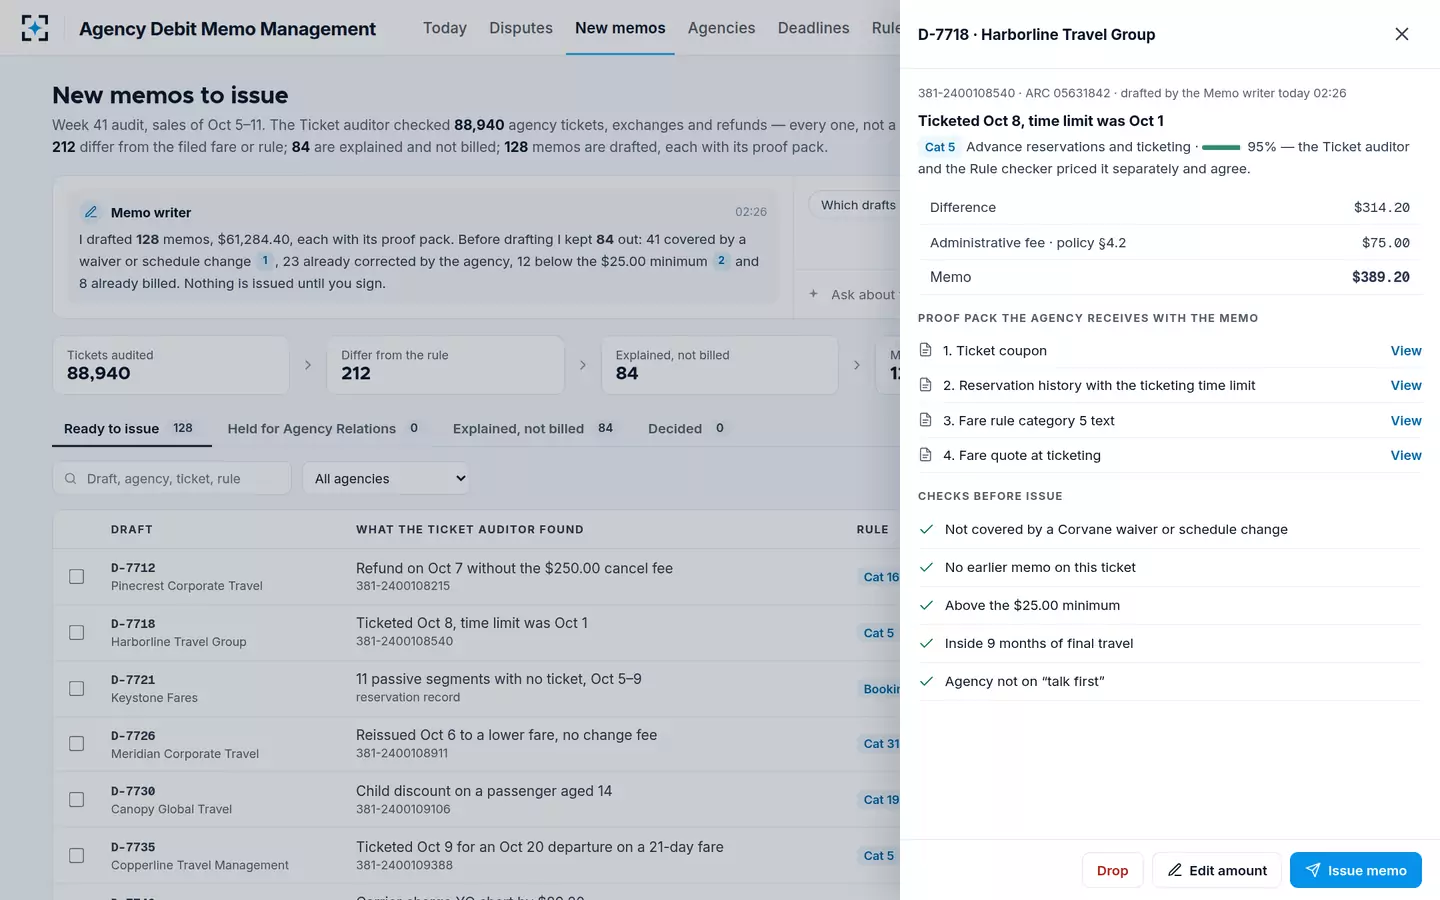1440x900 pixels.
Task: Go to the Disputes tab
Action: tap(521, 28)
